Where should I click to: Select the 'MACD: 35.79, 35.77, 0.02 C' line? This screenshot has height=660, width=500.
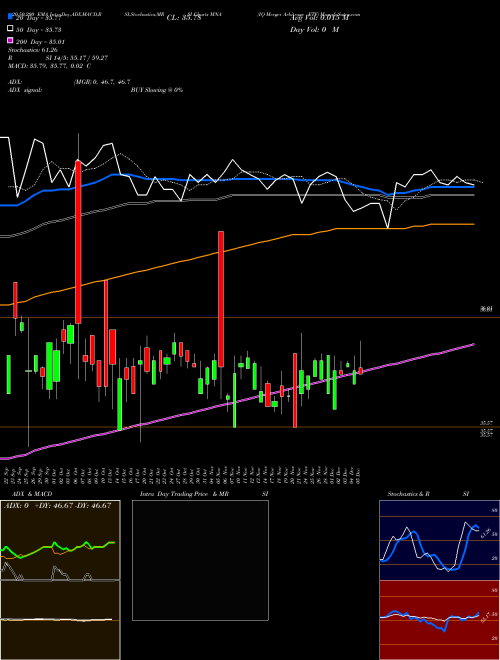point(49,66)
